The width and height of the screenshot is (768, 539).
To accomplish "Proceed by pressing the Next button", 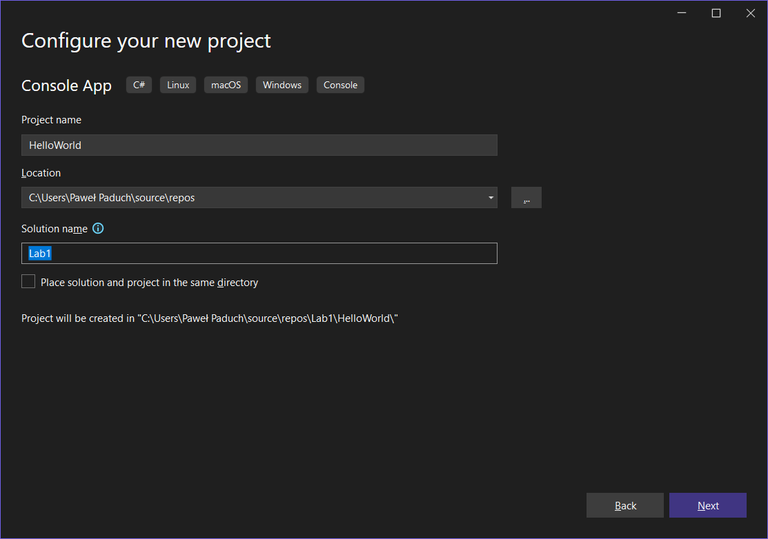I will (708, 505).
